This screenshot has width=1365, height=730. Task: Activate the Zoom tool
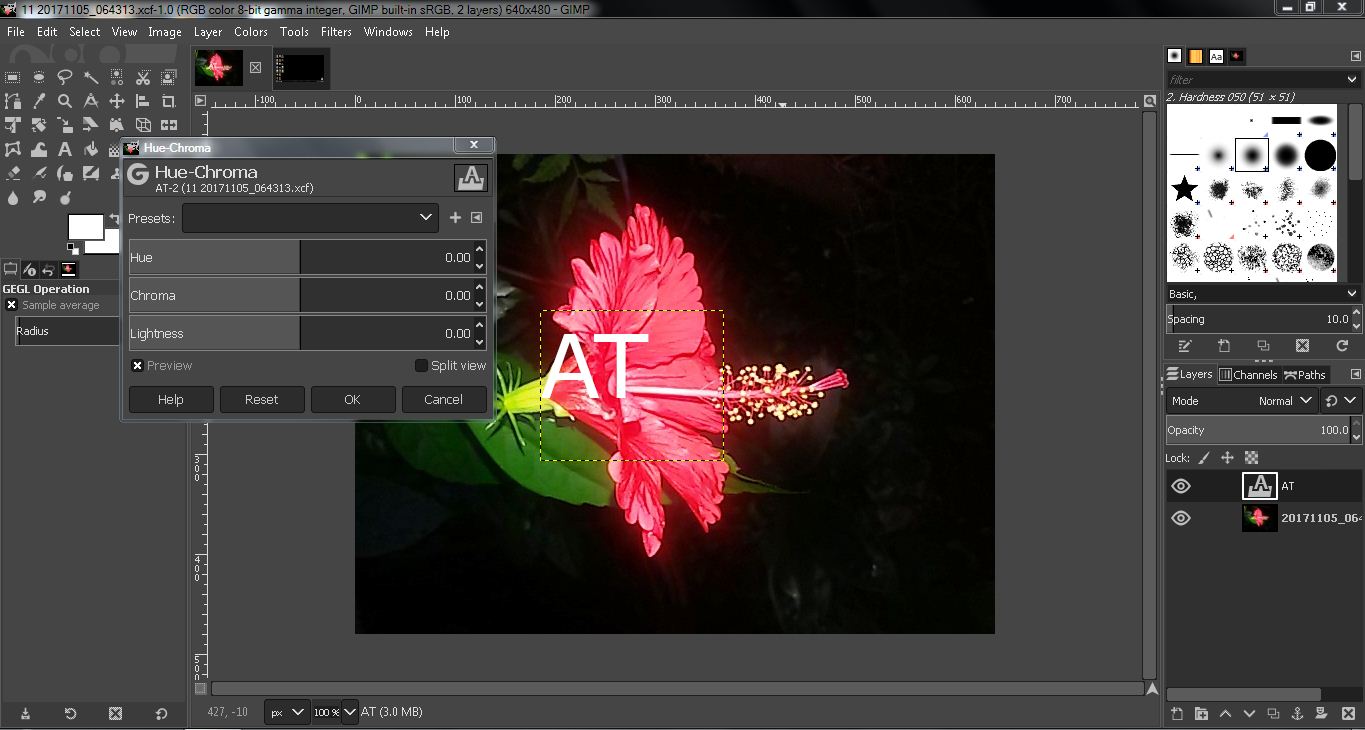click(66, 100)
